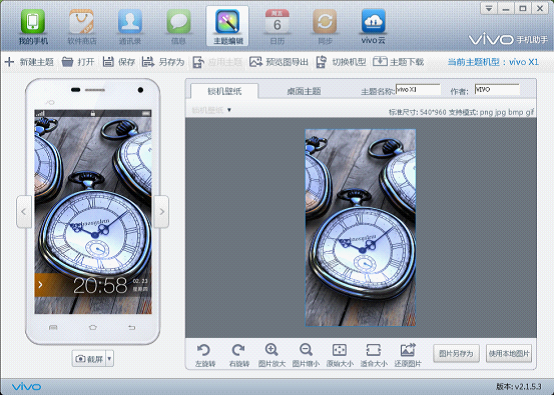Open the 软件商店 software store icon

click(82, 27)
